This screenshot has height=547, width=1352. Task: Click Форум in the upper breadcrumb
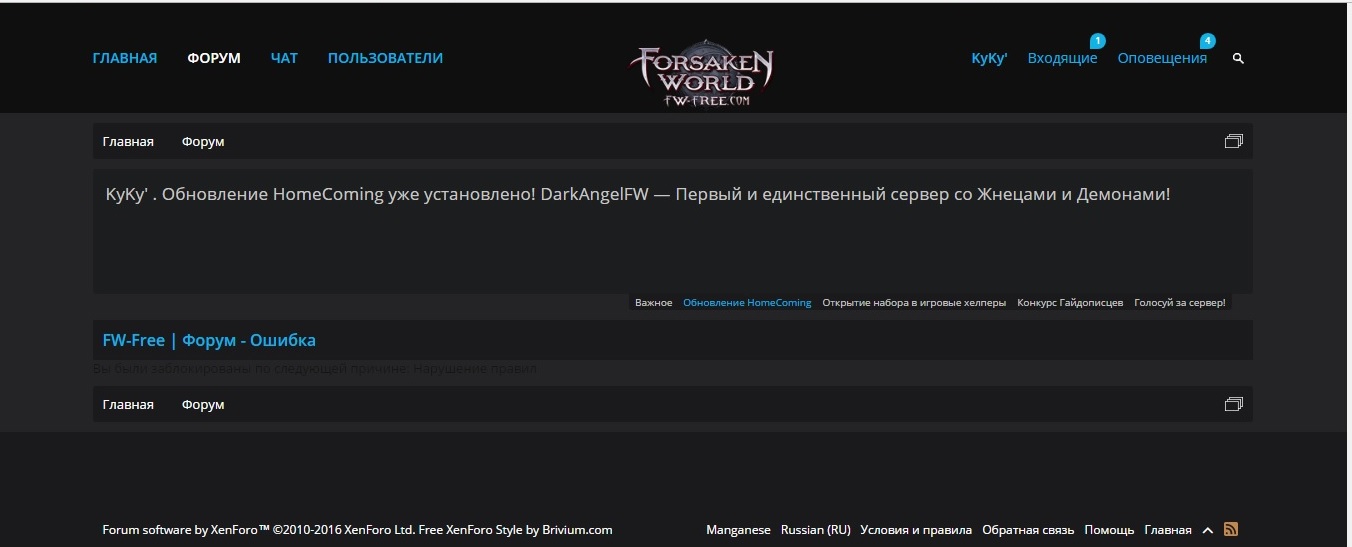coord(203,141)
